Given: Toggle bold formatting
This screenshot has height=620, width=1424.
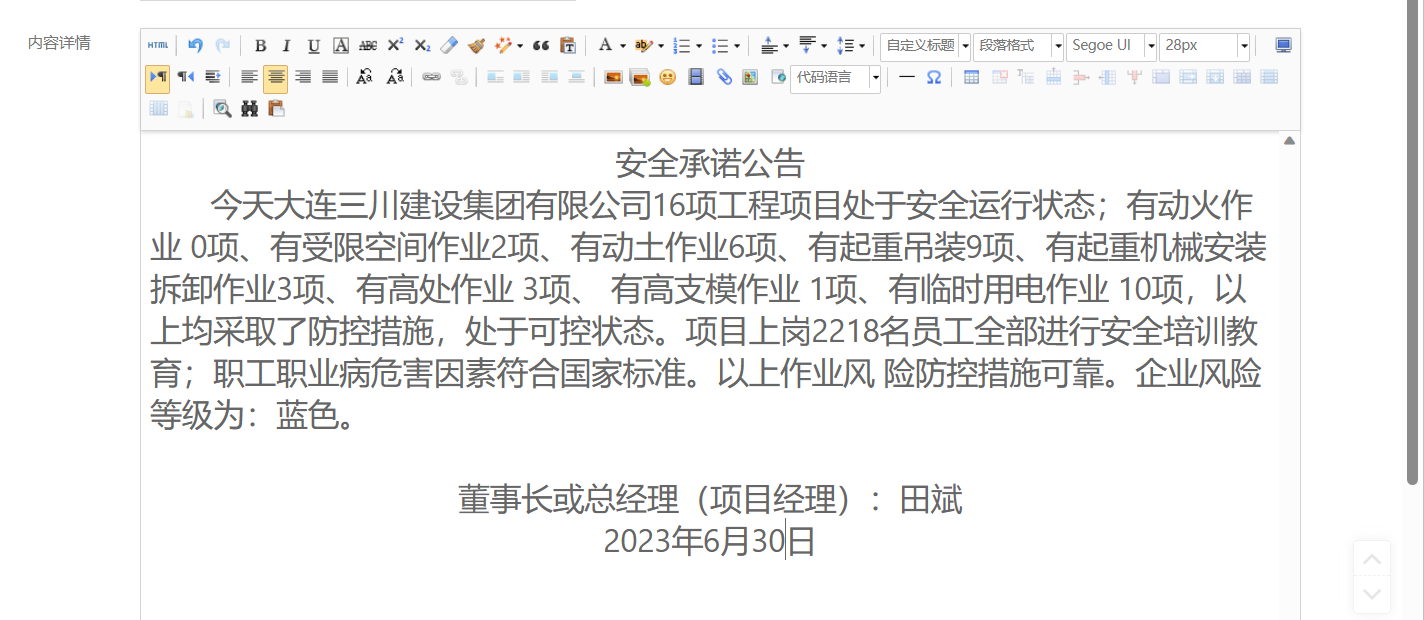Looking at the screenshot, I should (x=260, y=45).
